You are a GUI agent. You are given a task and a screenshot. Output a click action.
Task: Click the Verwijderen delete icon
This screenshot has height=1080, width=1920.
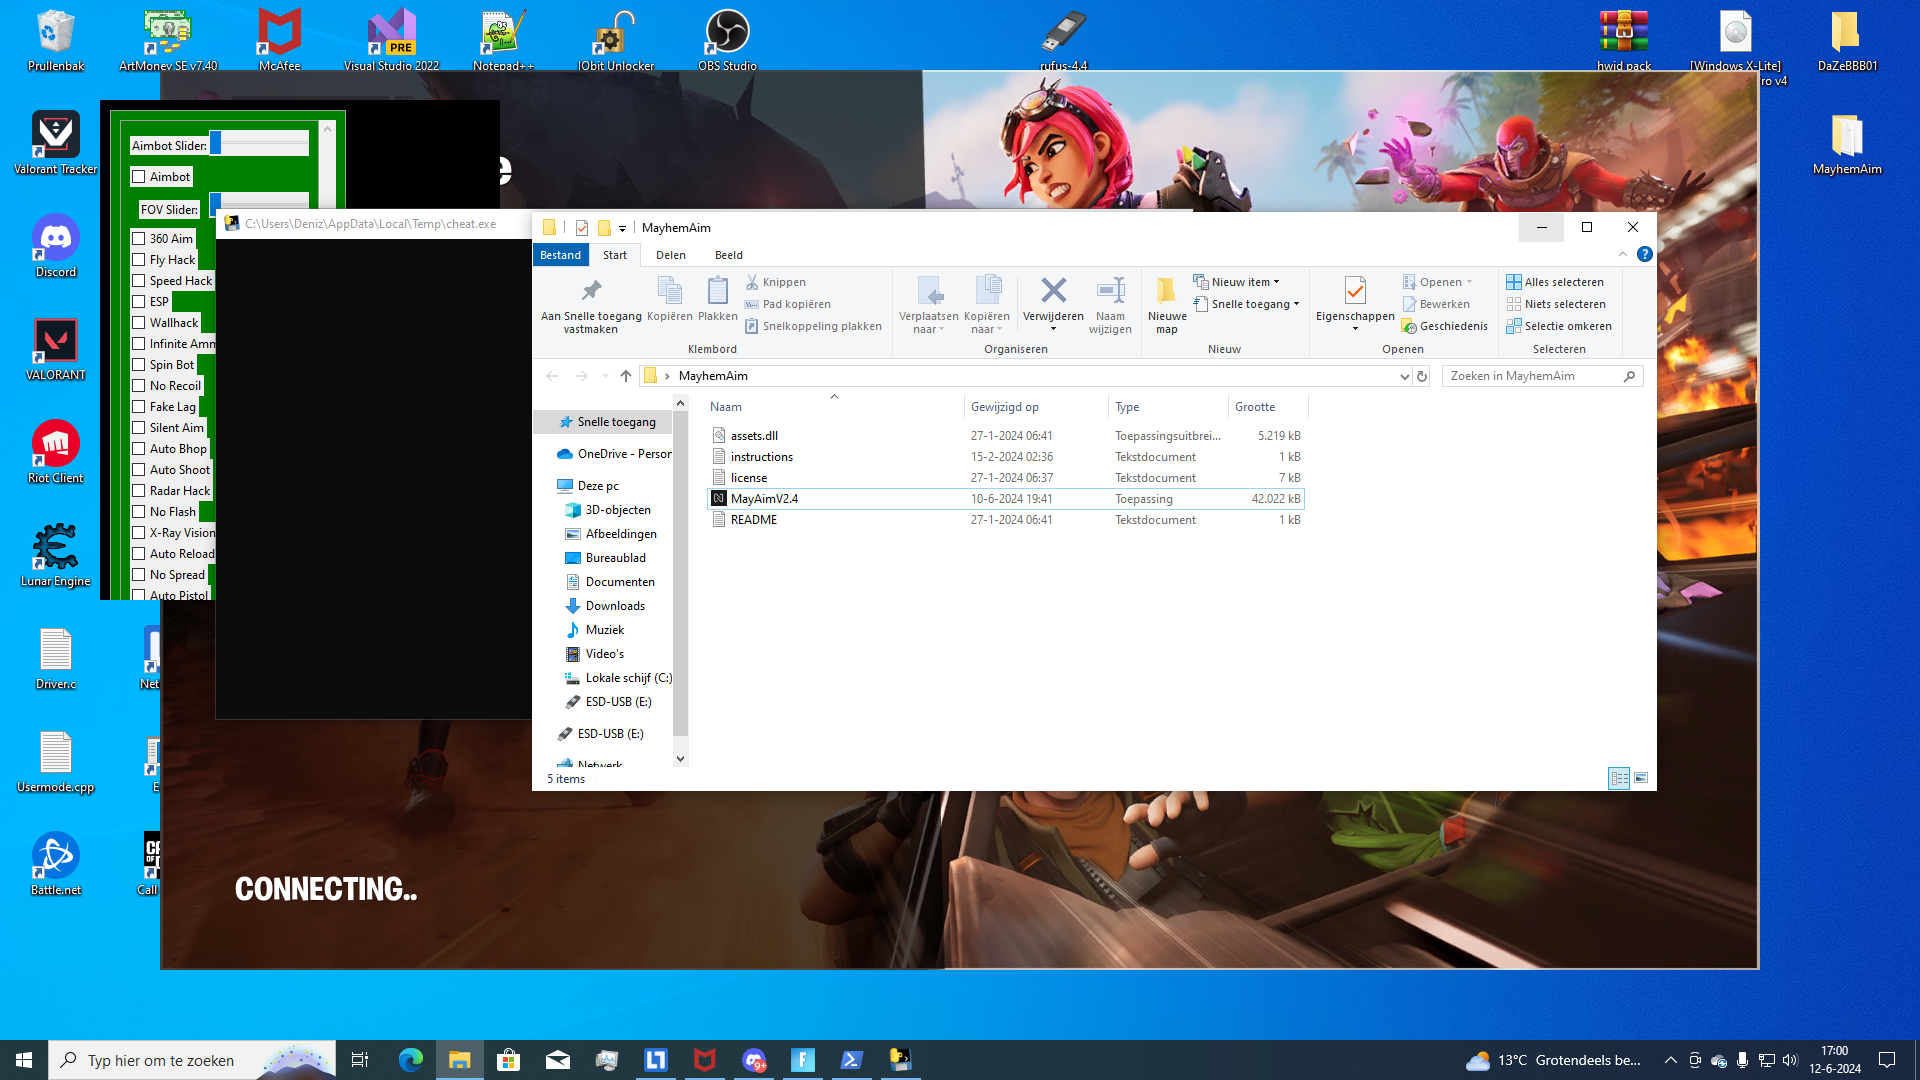point(1053,291)
